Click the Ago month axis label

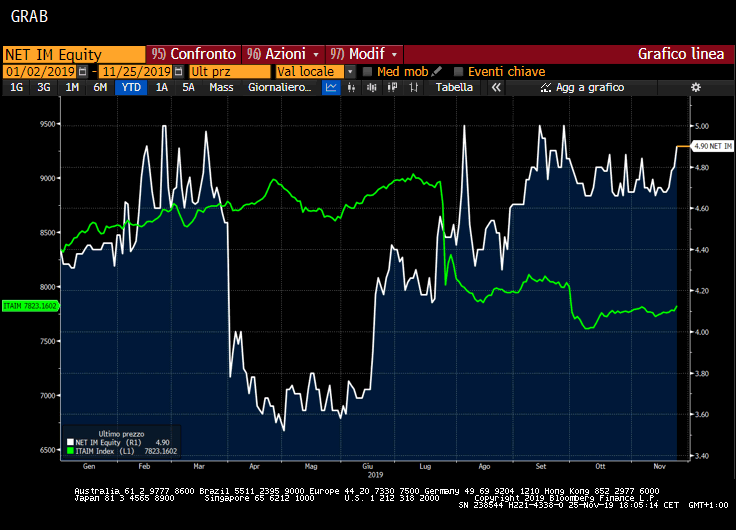484,466
